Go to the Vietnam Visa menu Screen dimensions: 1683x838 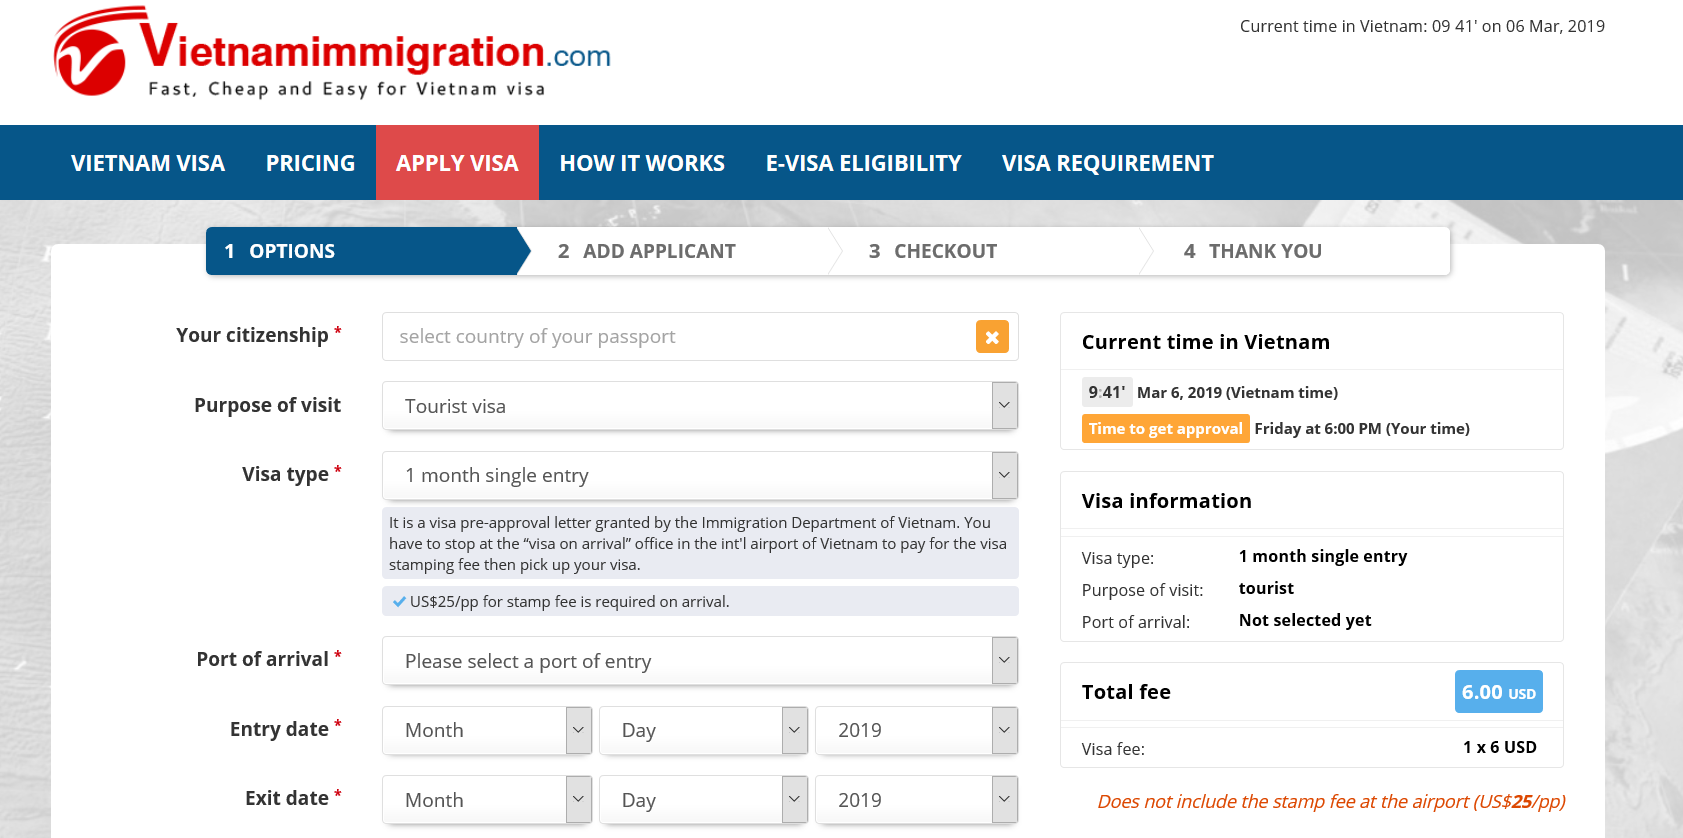point(148,163)
